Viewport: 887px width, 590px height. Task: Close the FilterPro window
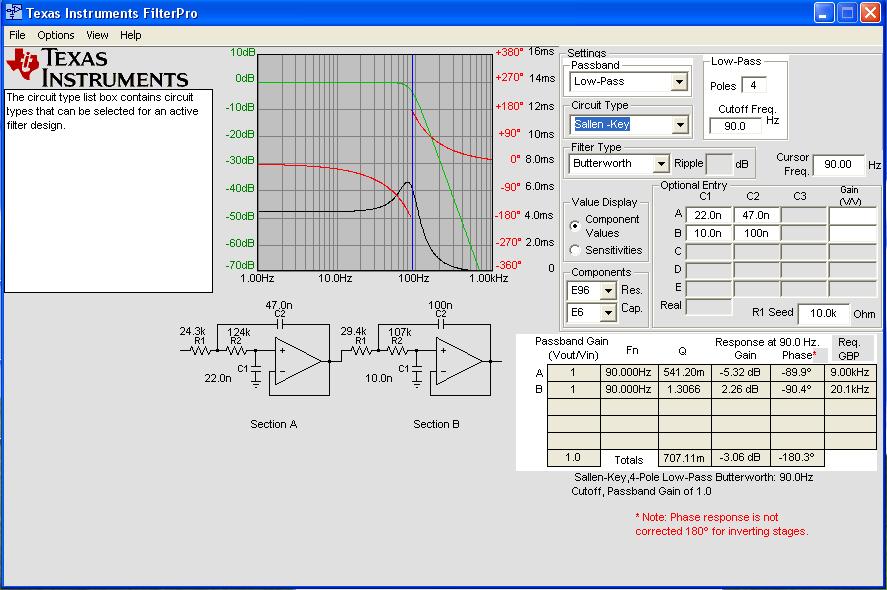pyautogui.click(x=870, y=12)
